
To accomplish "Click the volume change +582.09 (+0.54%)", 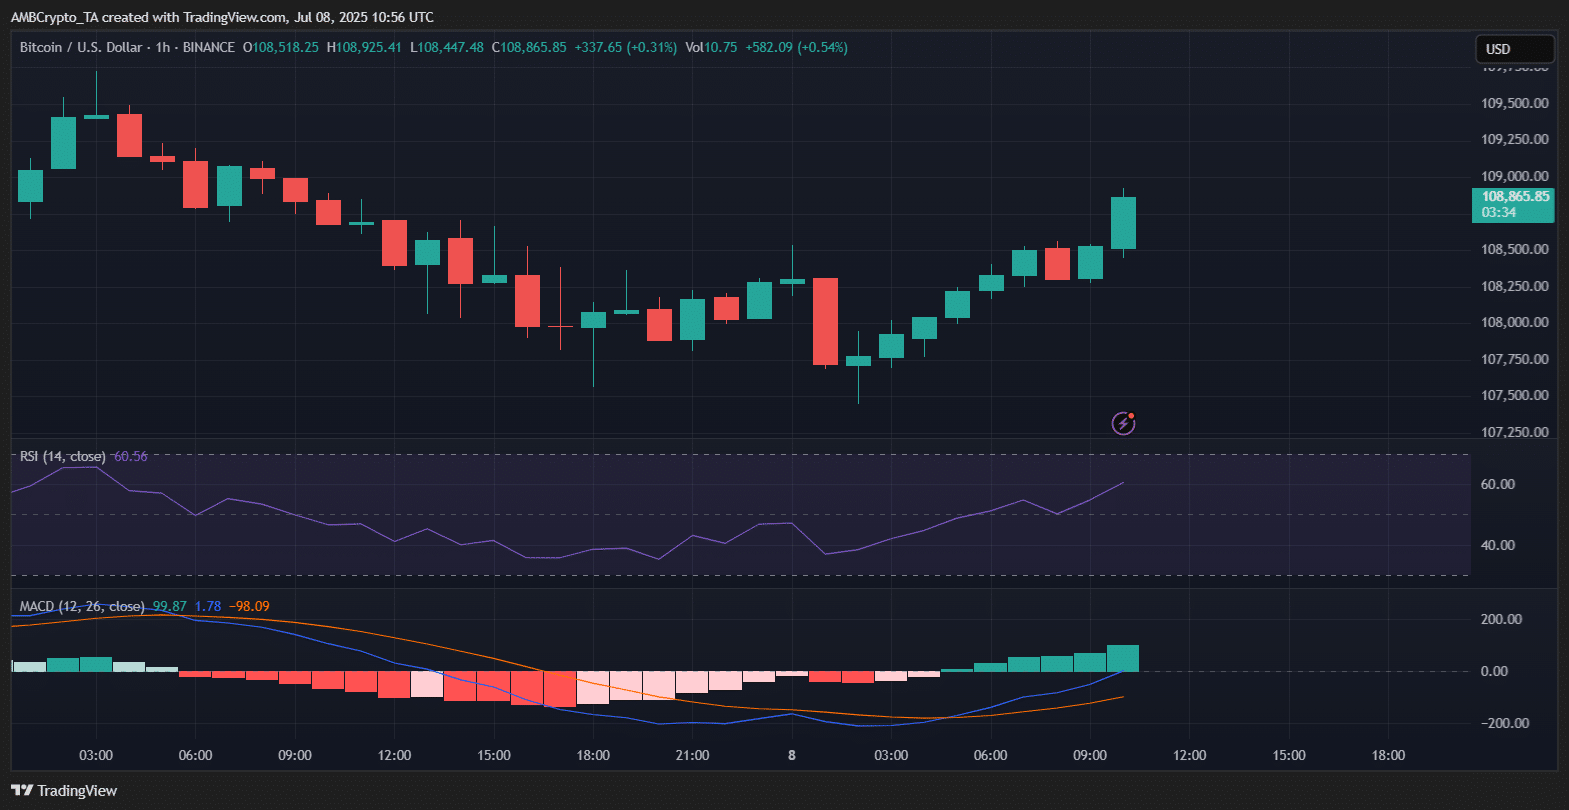I will [x=796, y=47].
